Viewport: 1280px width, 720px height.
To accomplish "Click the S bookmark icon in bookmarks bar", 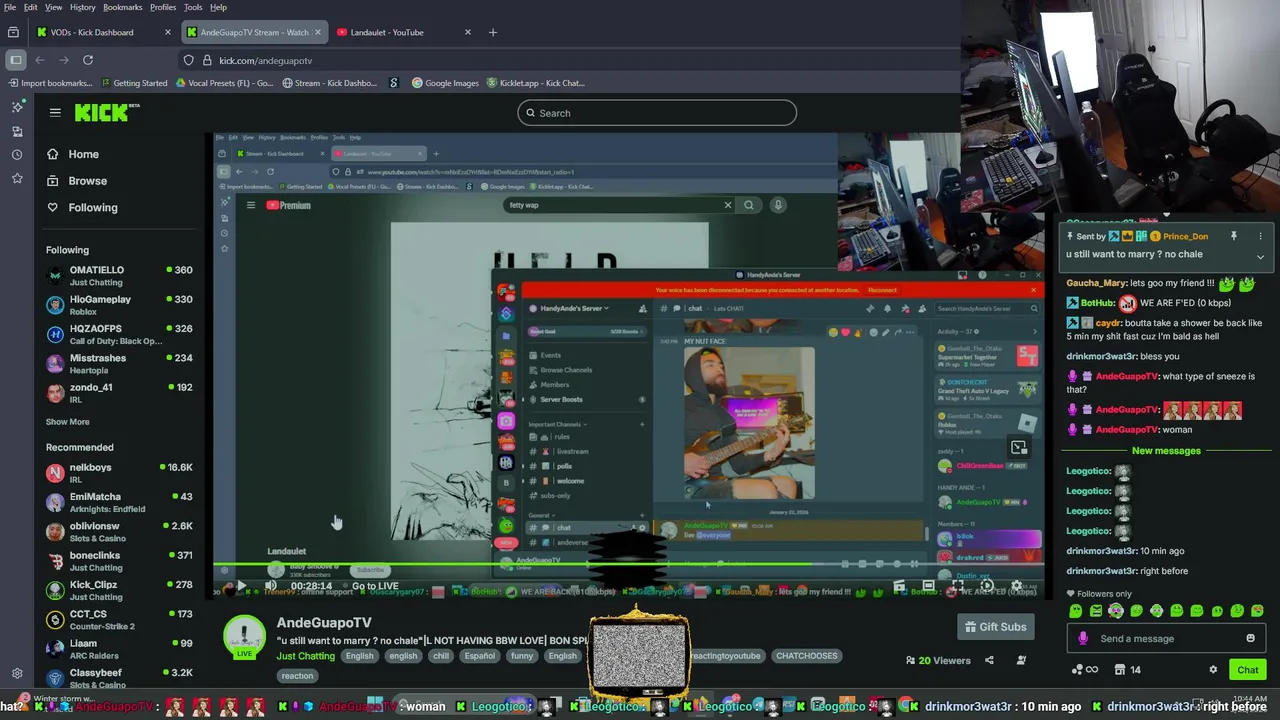I will [393, 83].
